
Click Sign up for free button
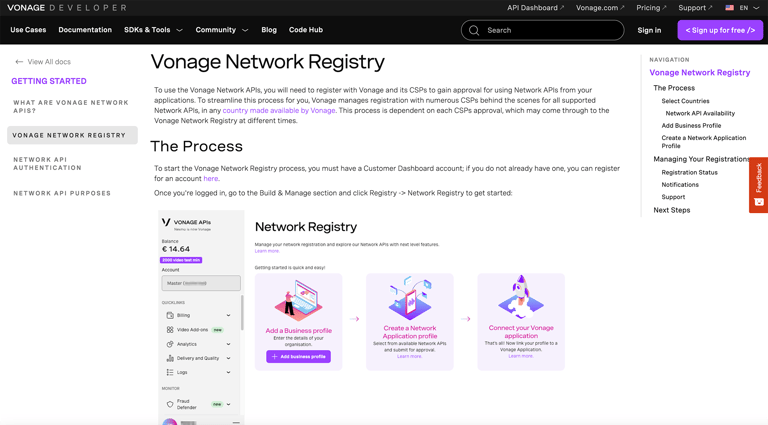click(x=720, y=30)
